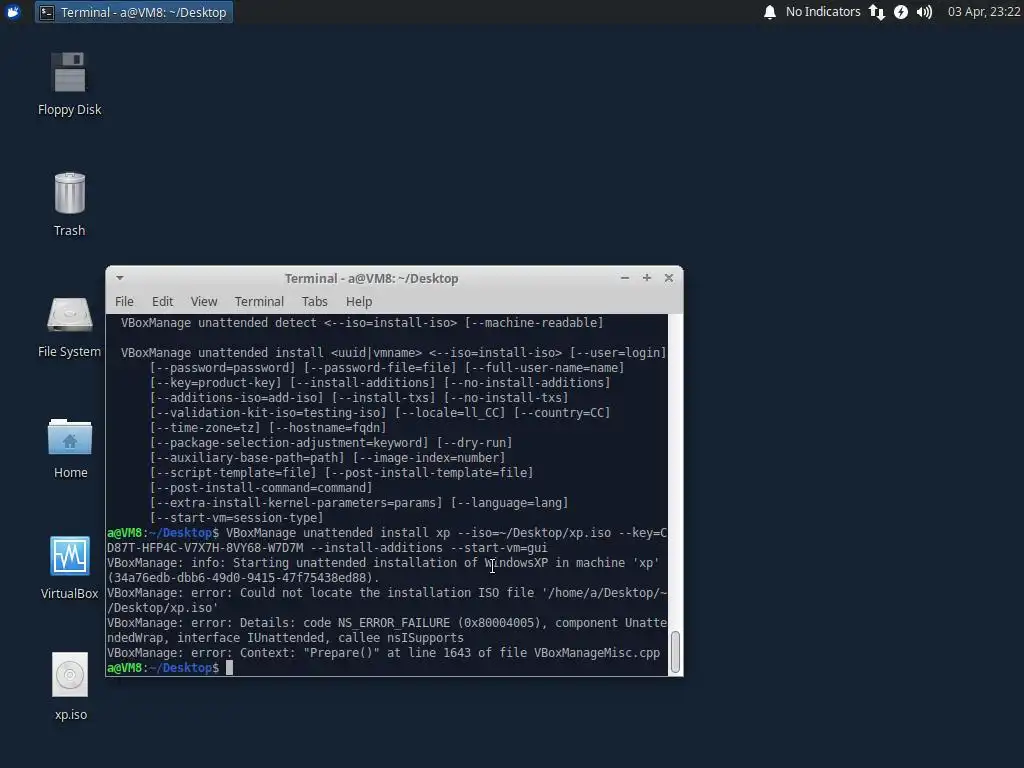Maximize the Terminal window
1024x768 pixels.
pos(647,278)
